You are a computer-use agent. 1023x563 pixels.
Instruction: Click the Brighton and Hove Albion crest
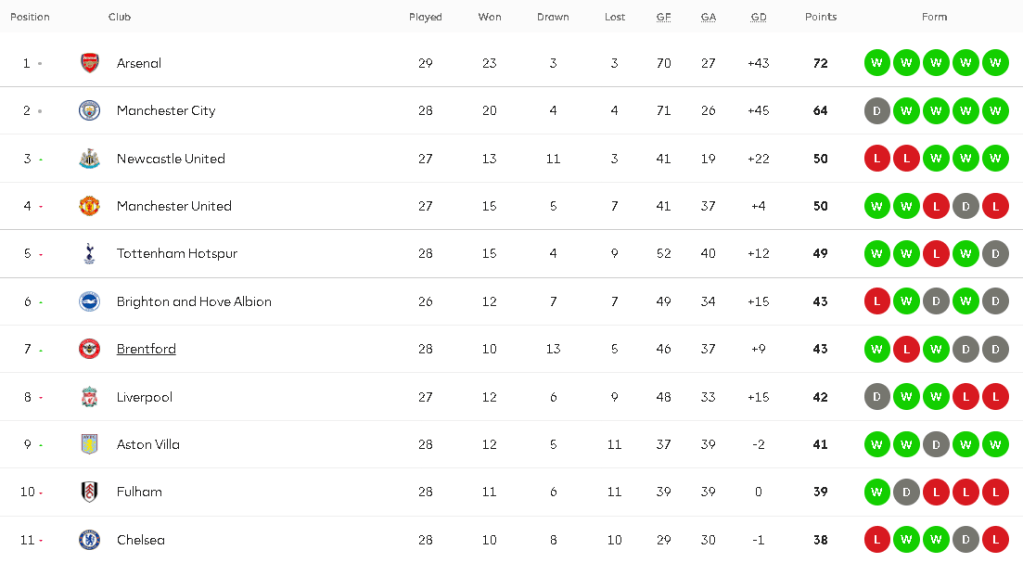click(90, 302)
